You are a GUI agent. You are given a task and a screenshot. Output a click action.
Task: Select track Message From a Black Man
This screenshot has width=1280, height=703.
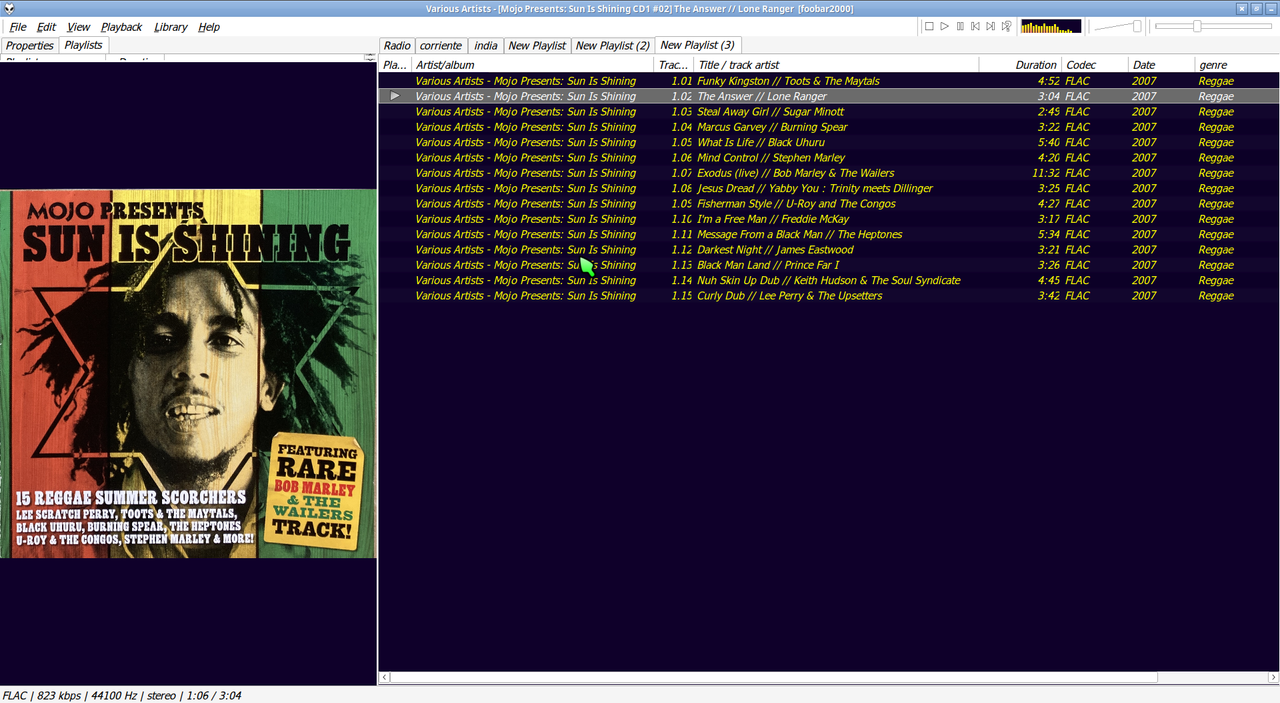coord(828,234)
